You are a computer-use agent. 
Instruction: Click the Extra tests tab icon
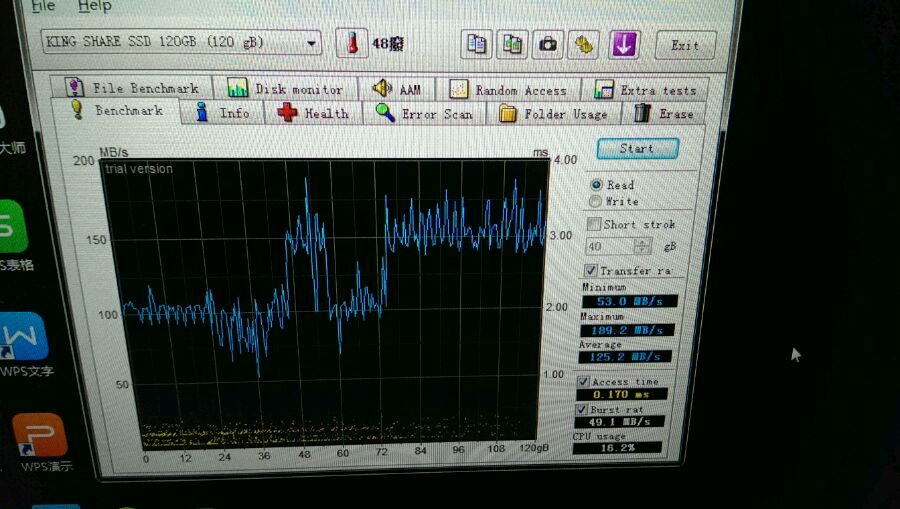pyautogui.click(x=603, y=90)
